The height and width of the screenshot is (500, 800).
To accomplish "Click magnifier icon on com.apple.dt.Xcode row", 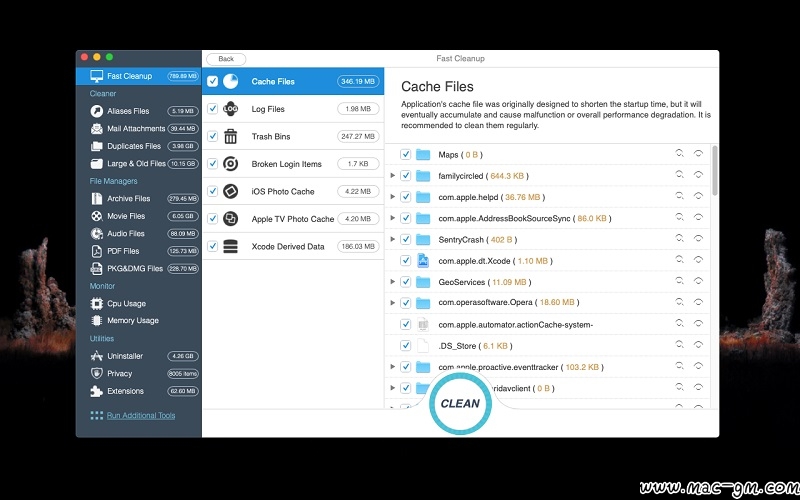I will pos(679,259).
